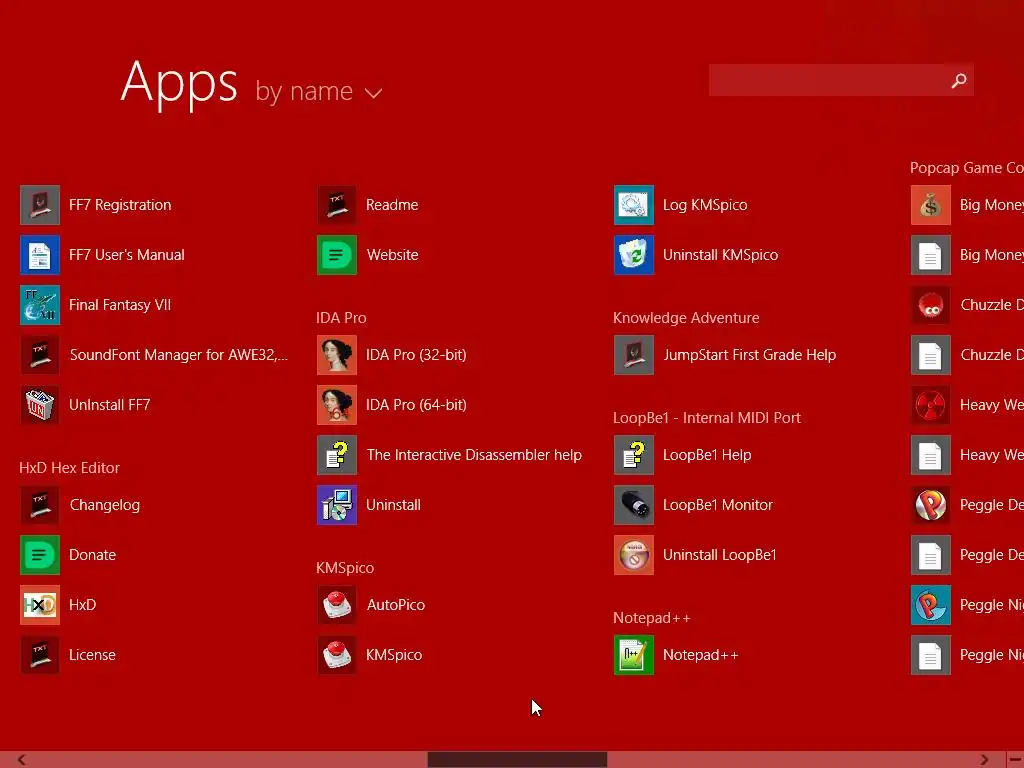The image size is (1024, 768).
Task: Open the Big Money game icon
Action: 931,205
